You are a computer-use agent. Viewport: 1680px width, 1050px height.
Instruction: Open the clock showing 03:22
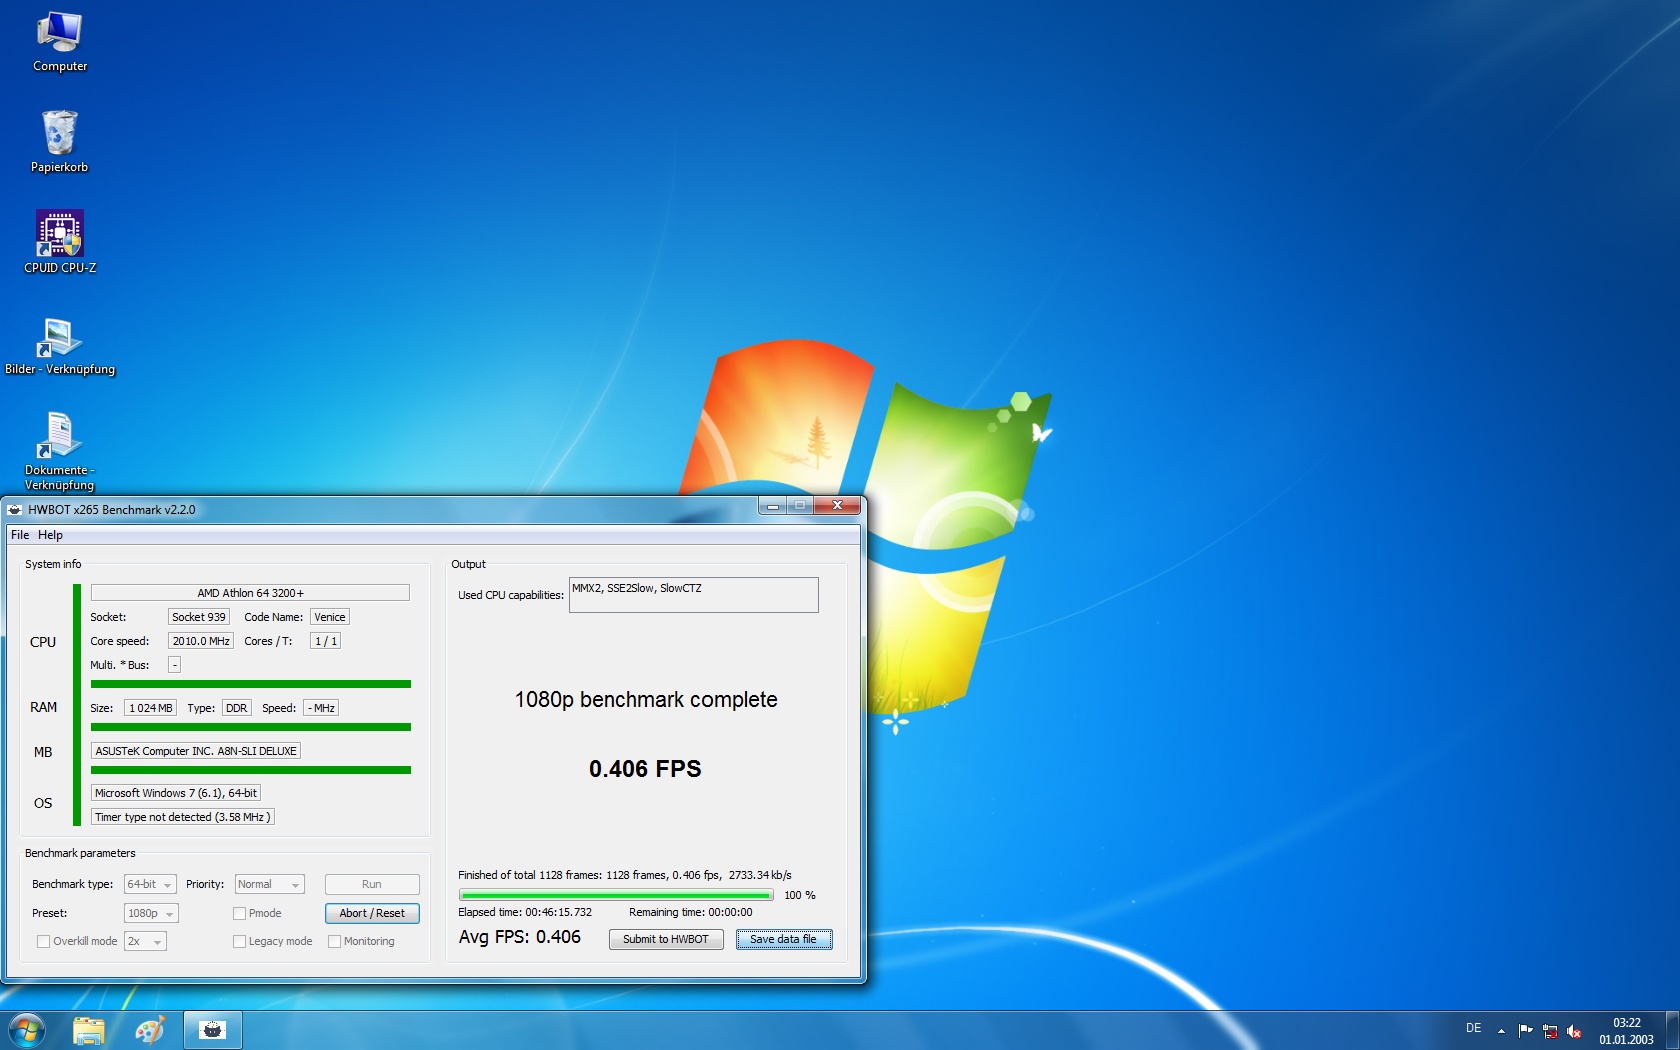(x=1626, y=1031)
